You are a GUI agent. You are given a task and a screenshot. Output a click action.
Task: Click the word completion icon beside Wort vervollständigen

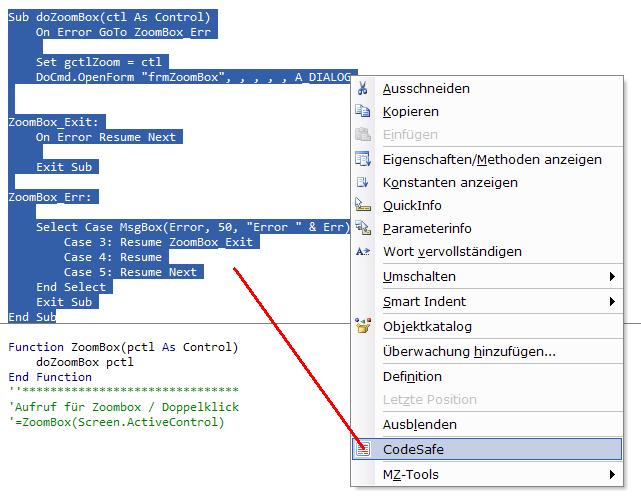pyautogui.click(x=363, y=252)
